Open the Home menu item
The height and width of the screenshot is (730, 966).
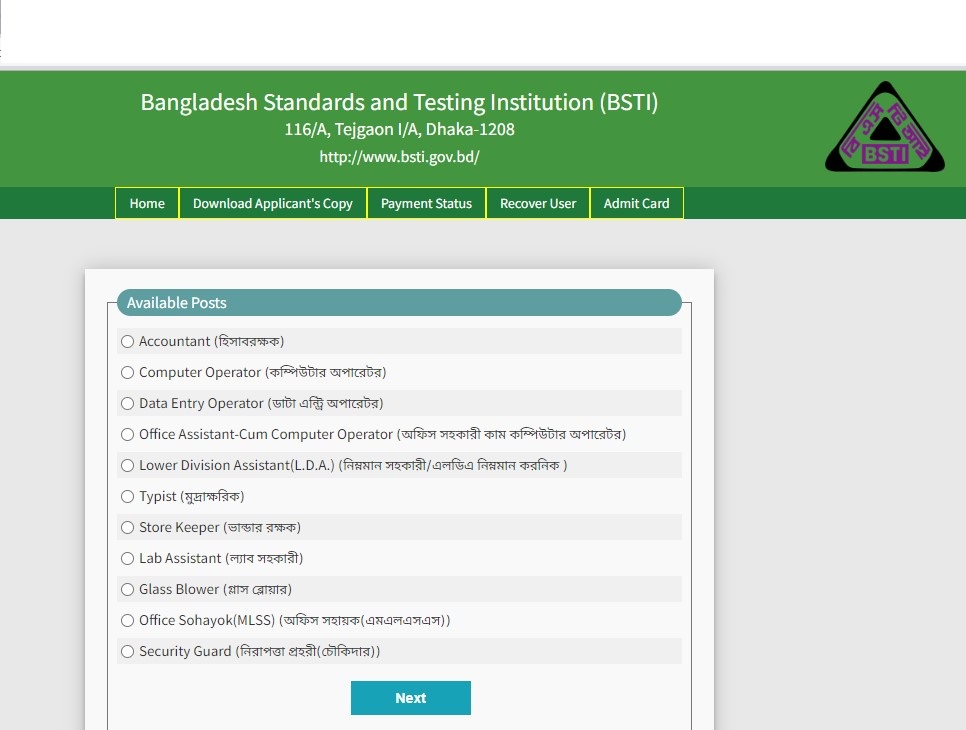tap(147, 203)
